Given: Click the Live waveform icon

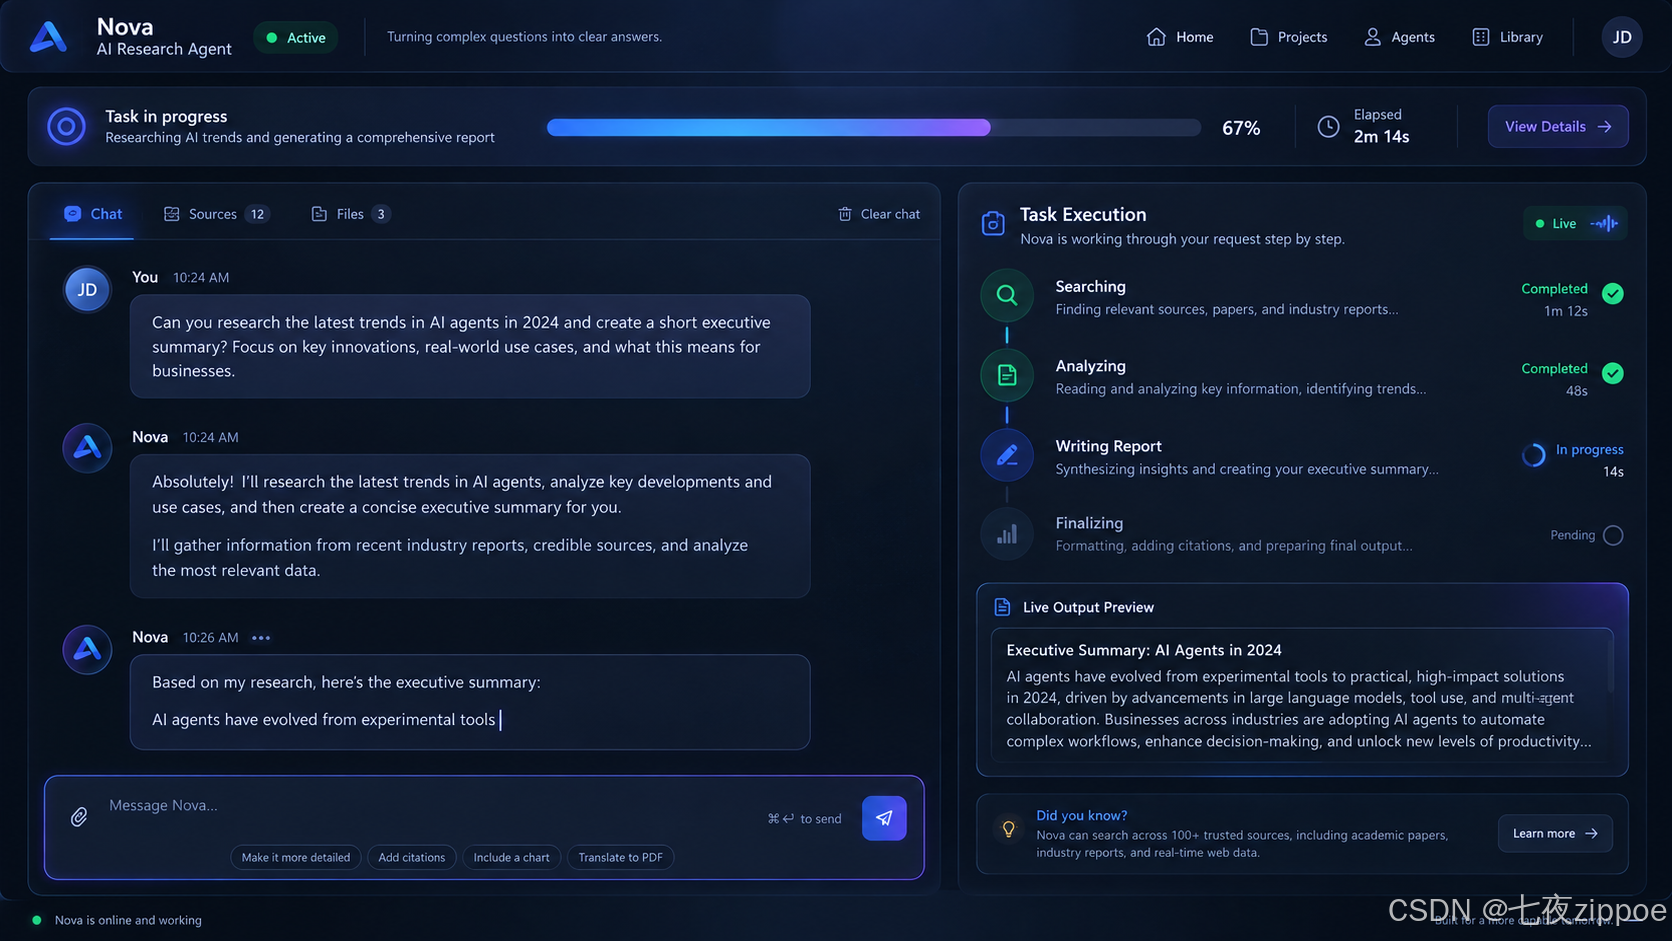Looking at the screenshot, I should click(x=1604, y=223).
